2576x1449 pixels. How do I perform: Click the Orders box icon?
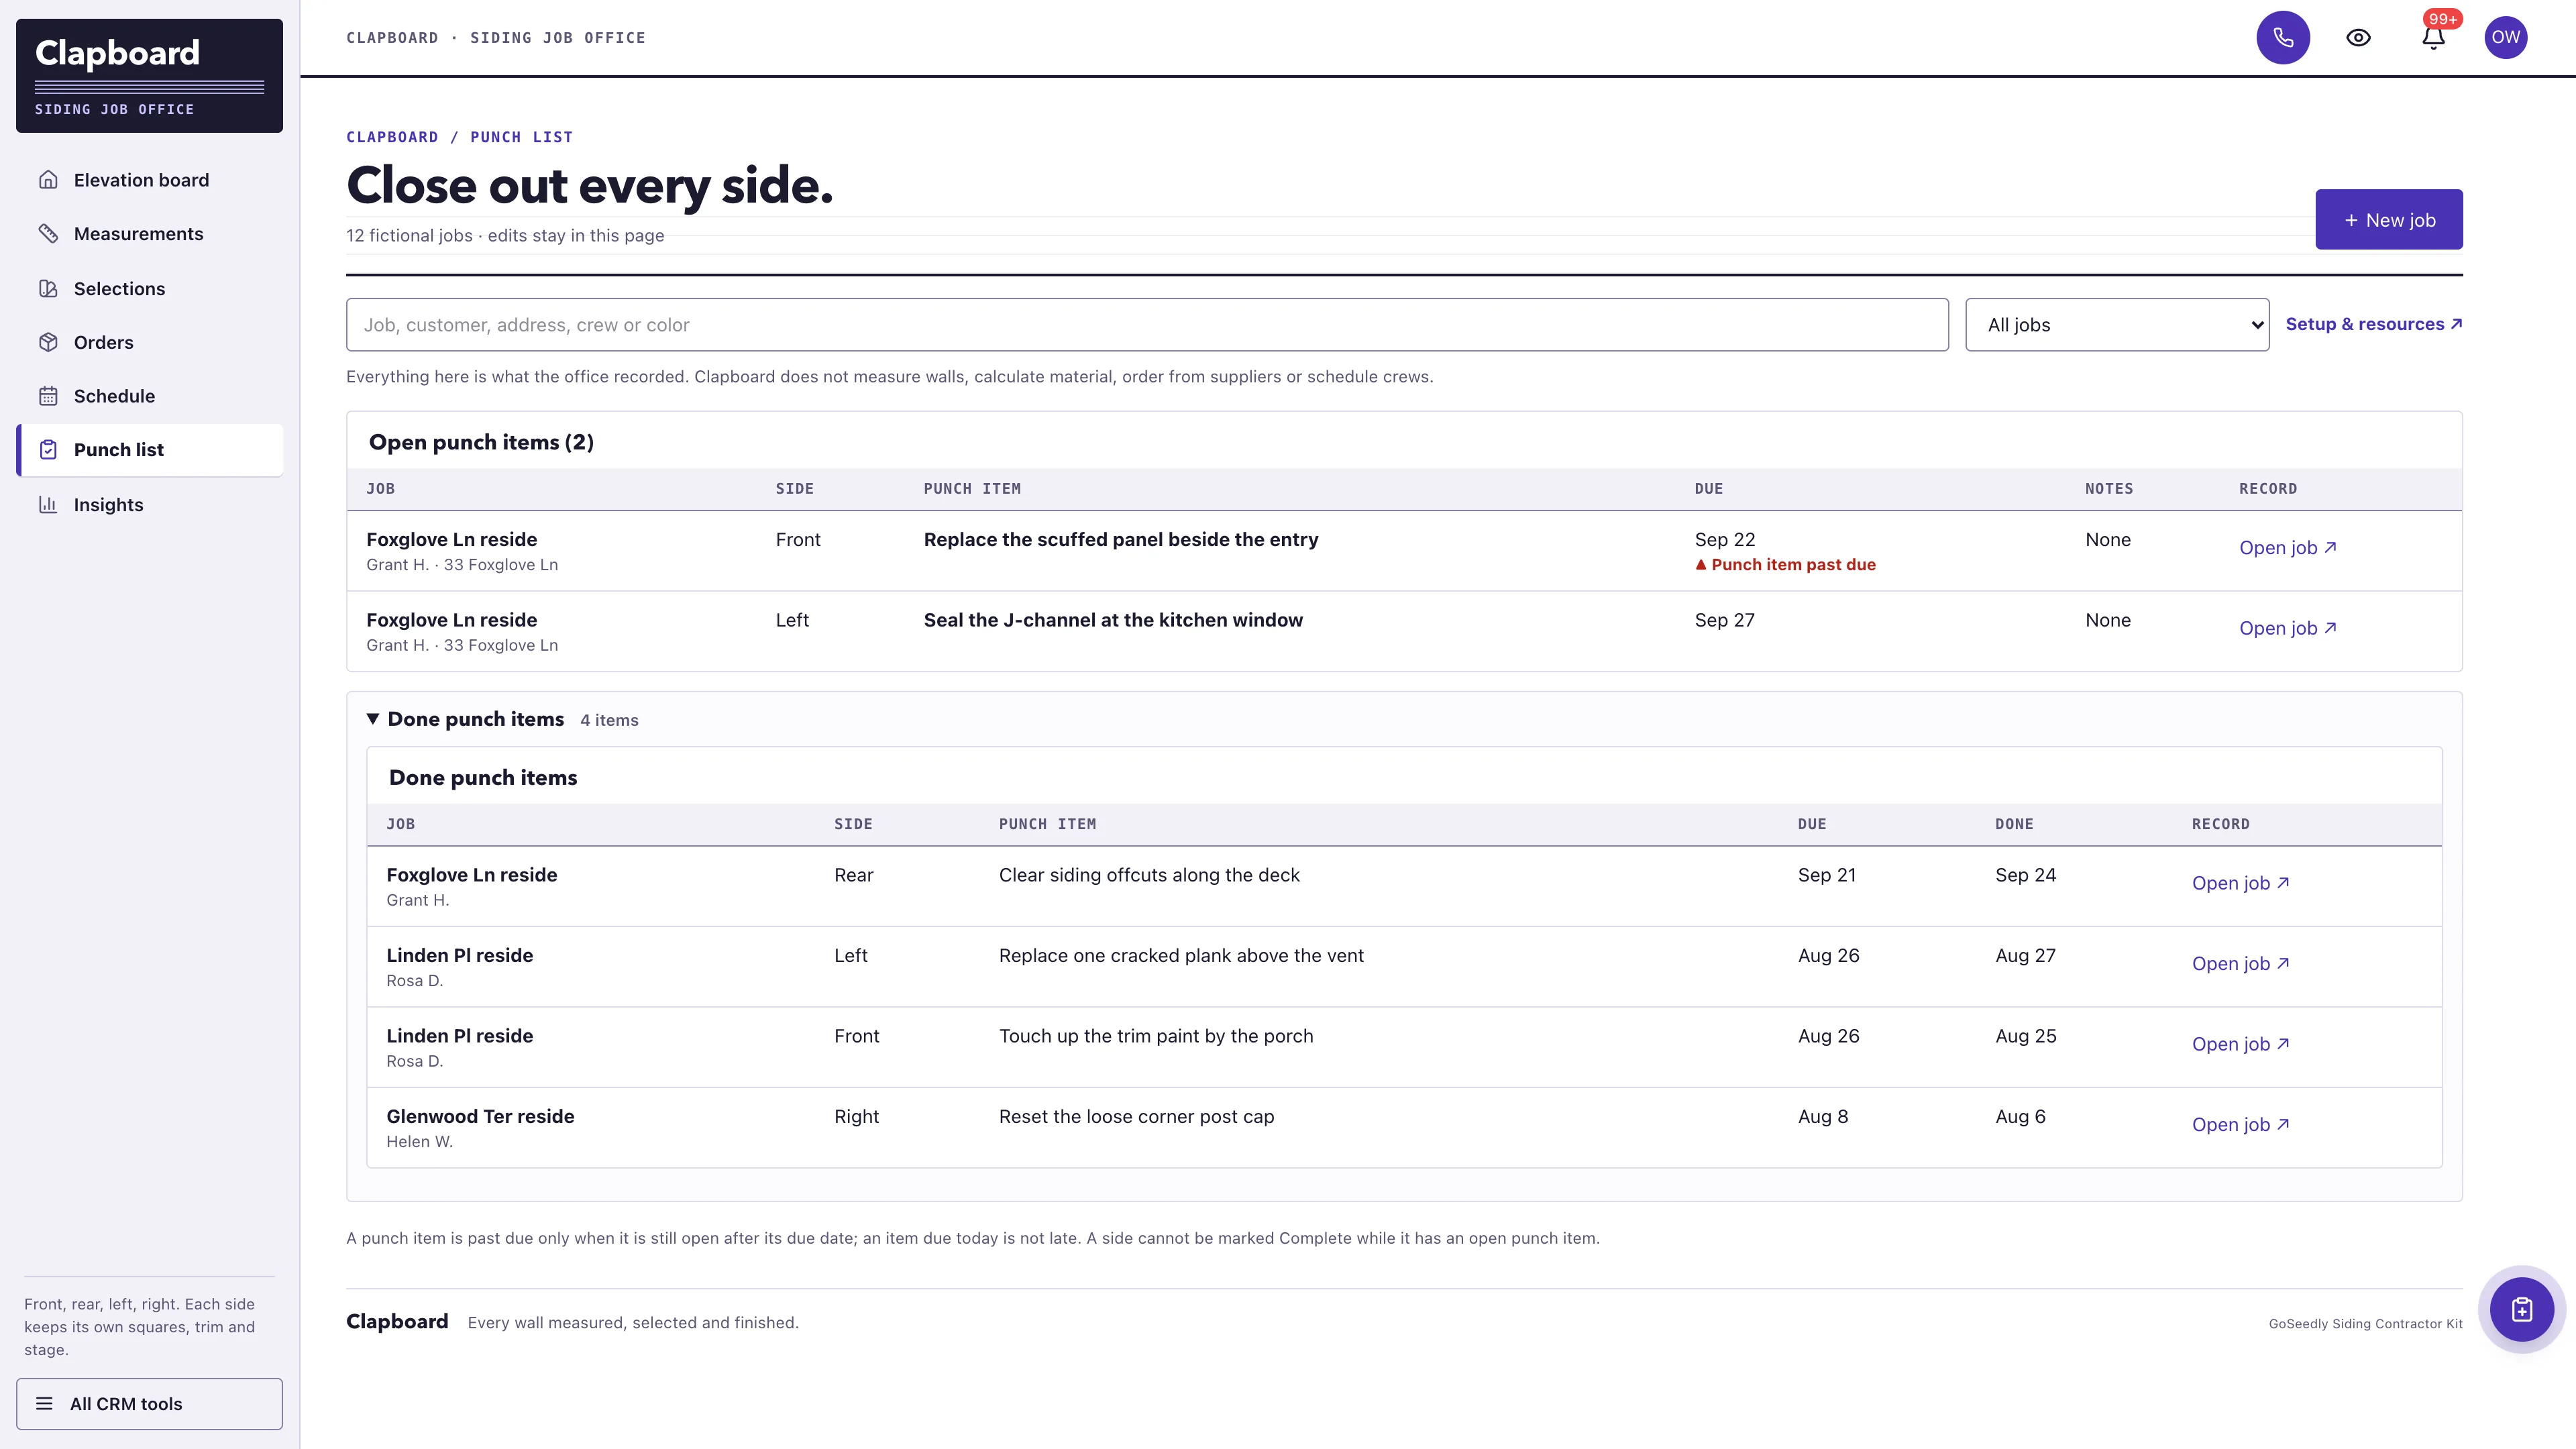click(x=48, y=342)
